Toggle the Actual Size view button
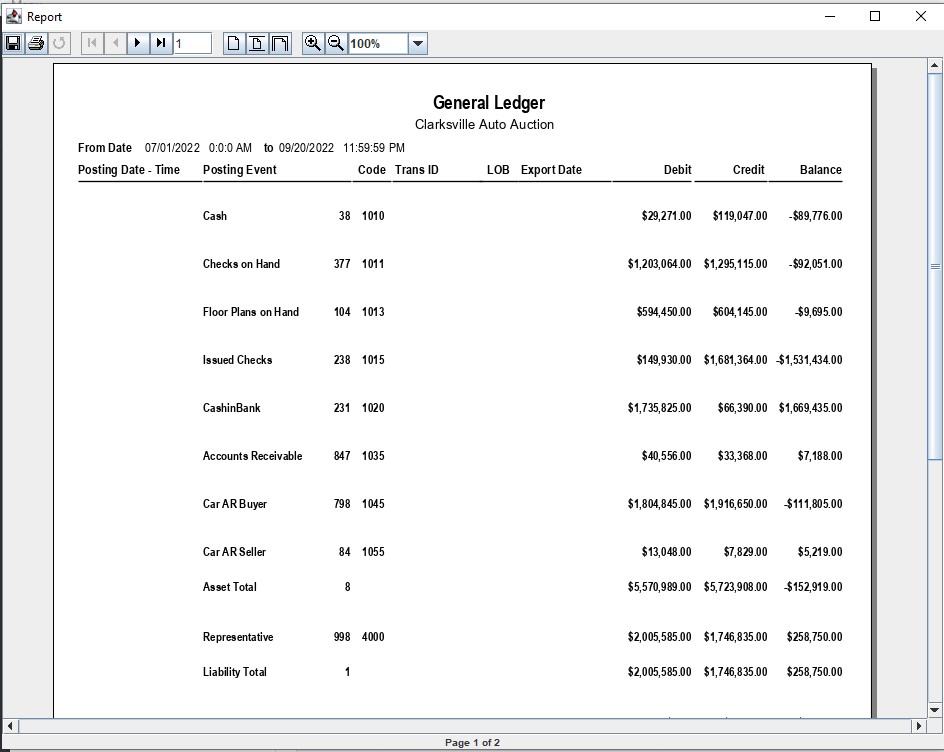Screen dimensions: 944x752 [x=234, y=43]
